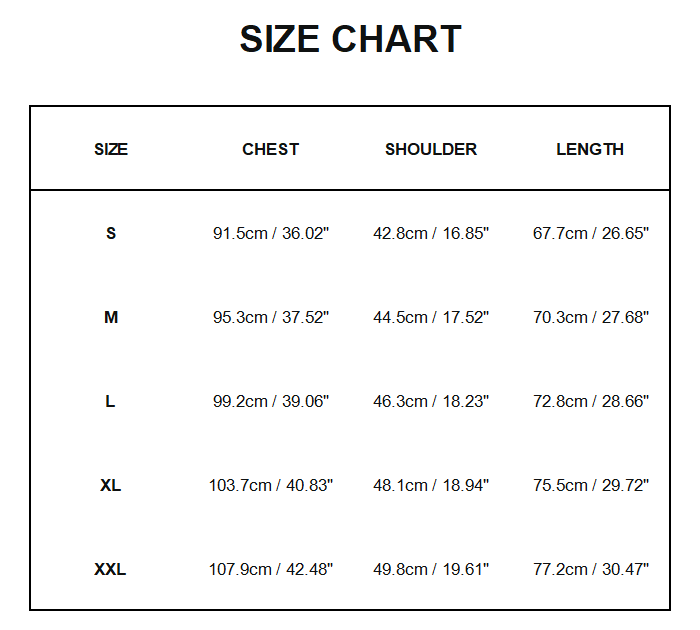
Task: Click shoulder value 46.3cm / 18.23"
Action: point(431,401)
